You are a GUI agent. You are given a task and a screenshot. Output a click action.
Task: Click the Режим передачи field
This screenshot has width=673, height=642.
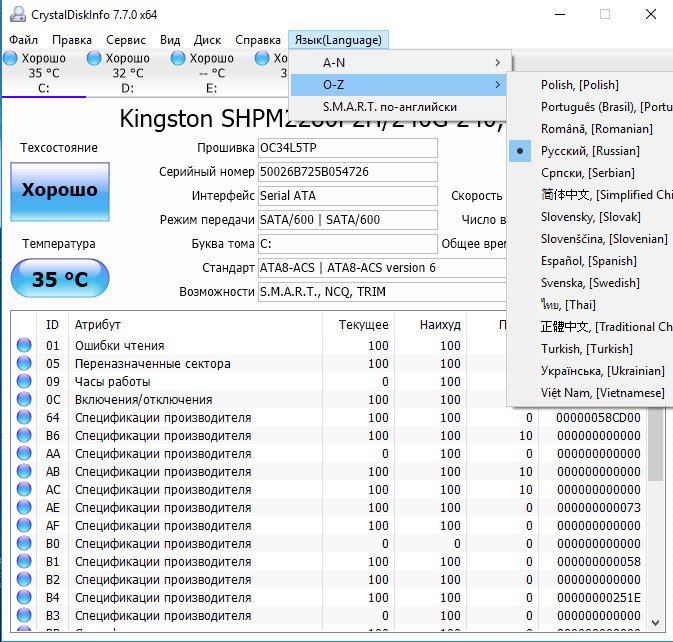tap(348, 220)
